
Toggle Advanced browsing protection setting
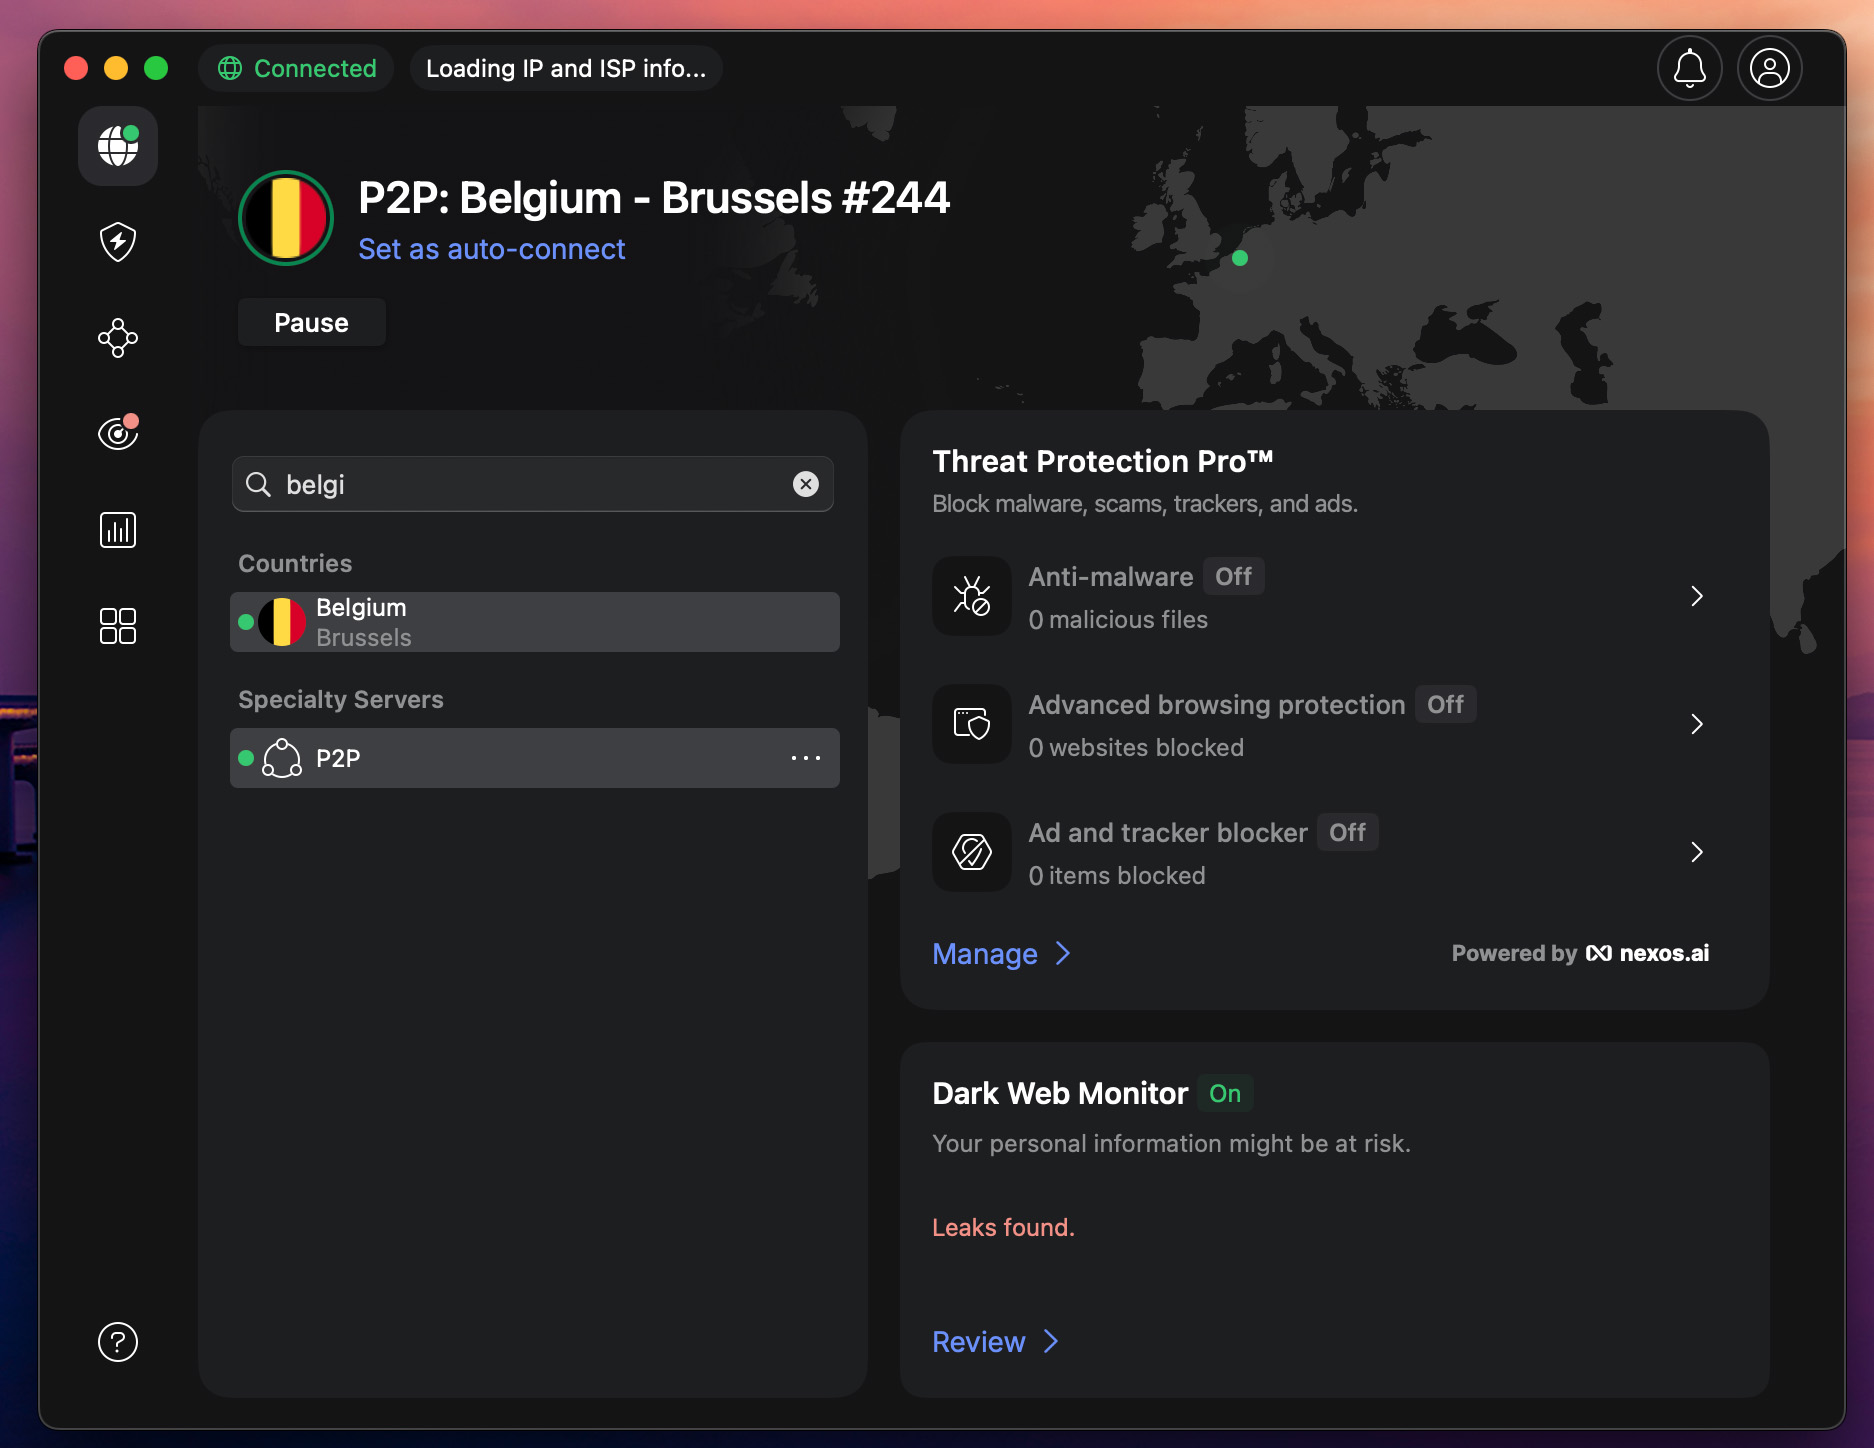coord(1445,704)
